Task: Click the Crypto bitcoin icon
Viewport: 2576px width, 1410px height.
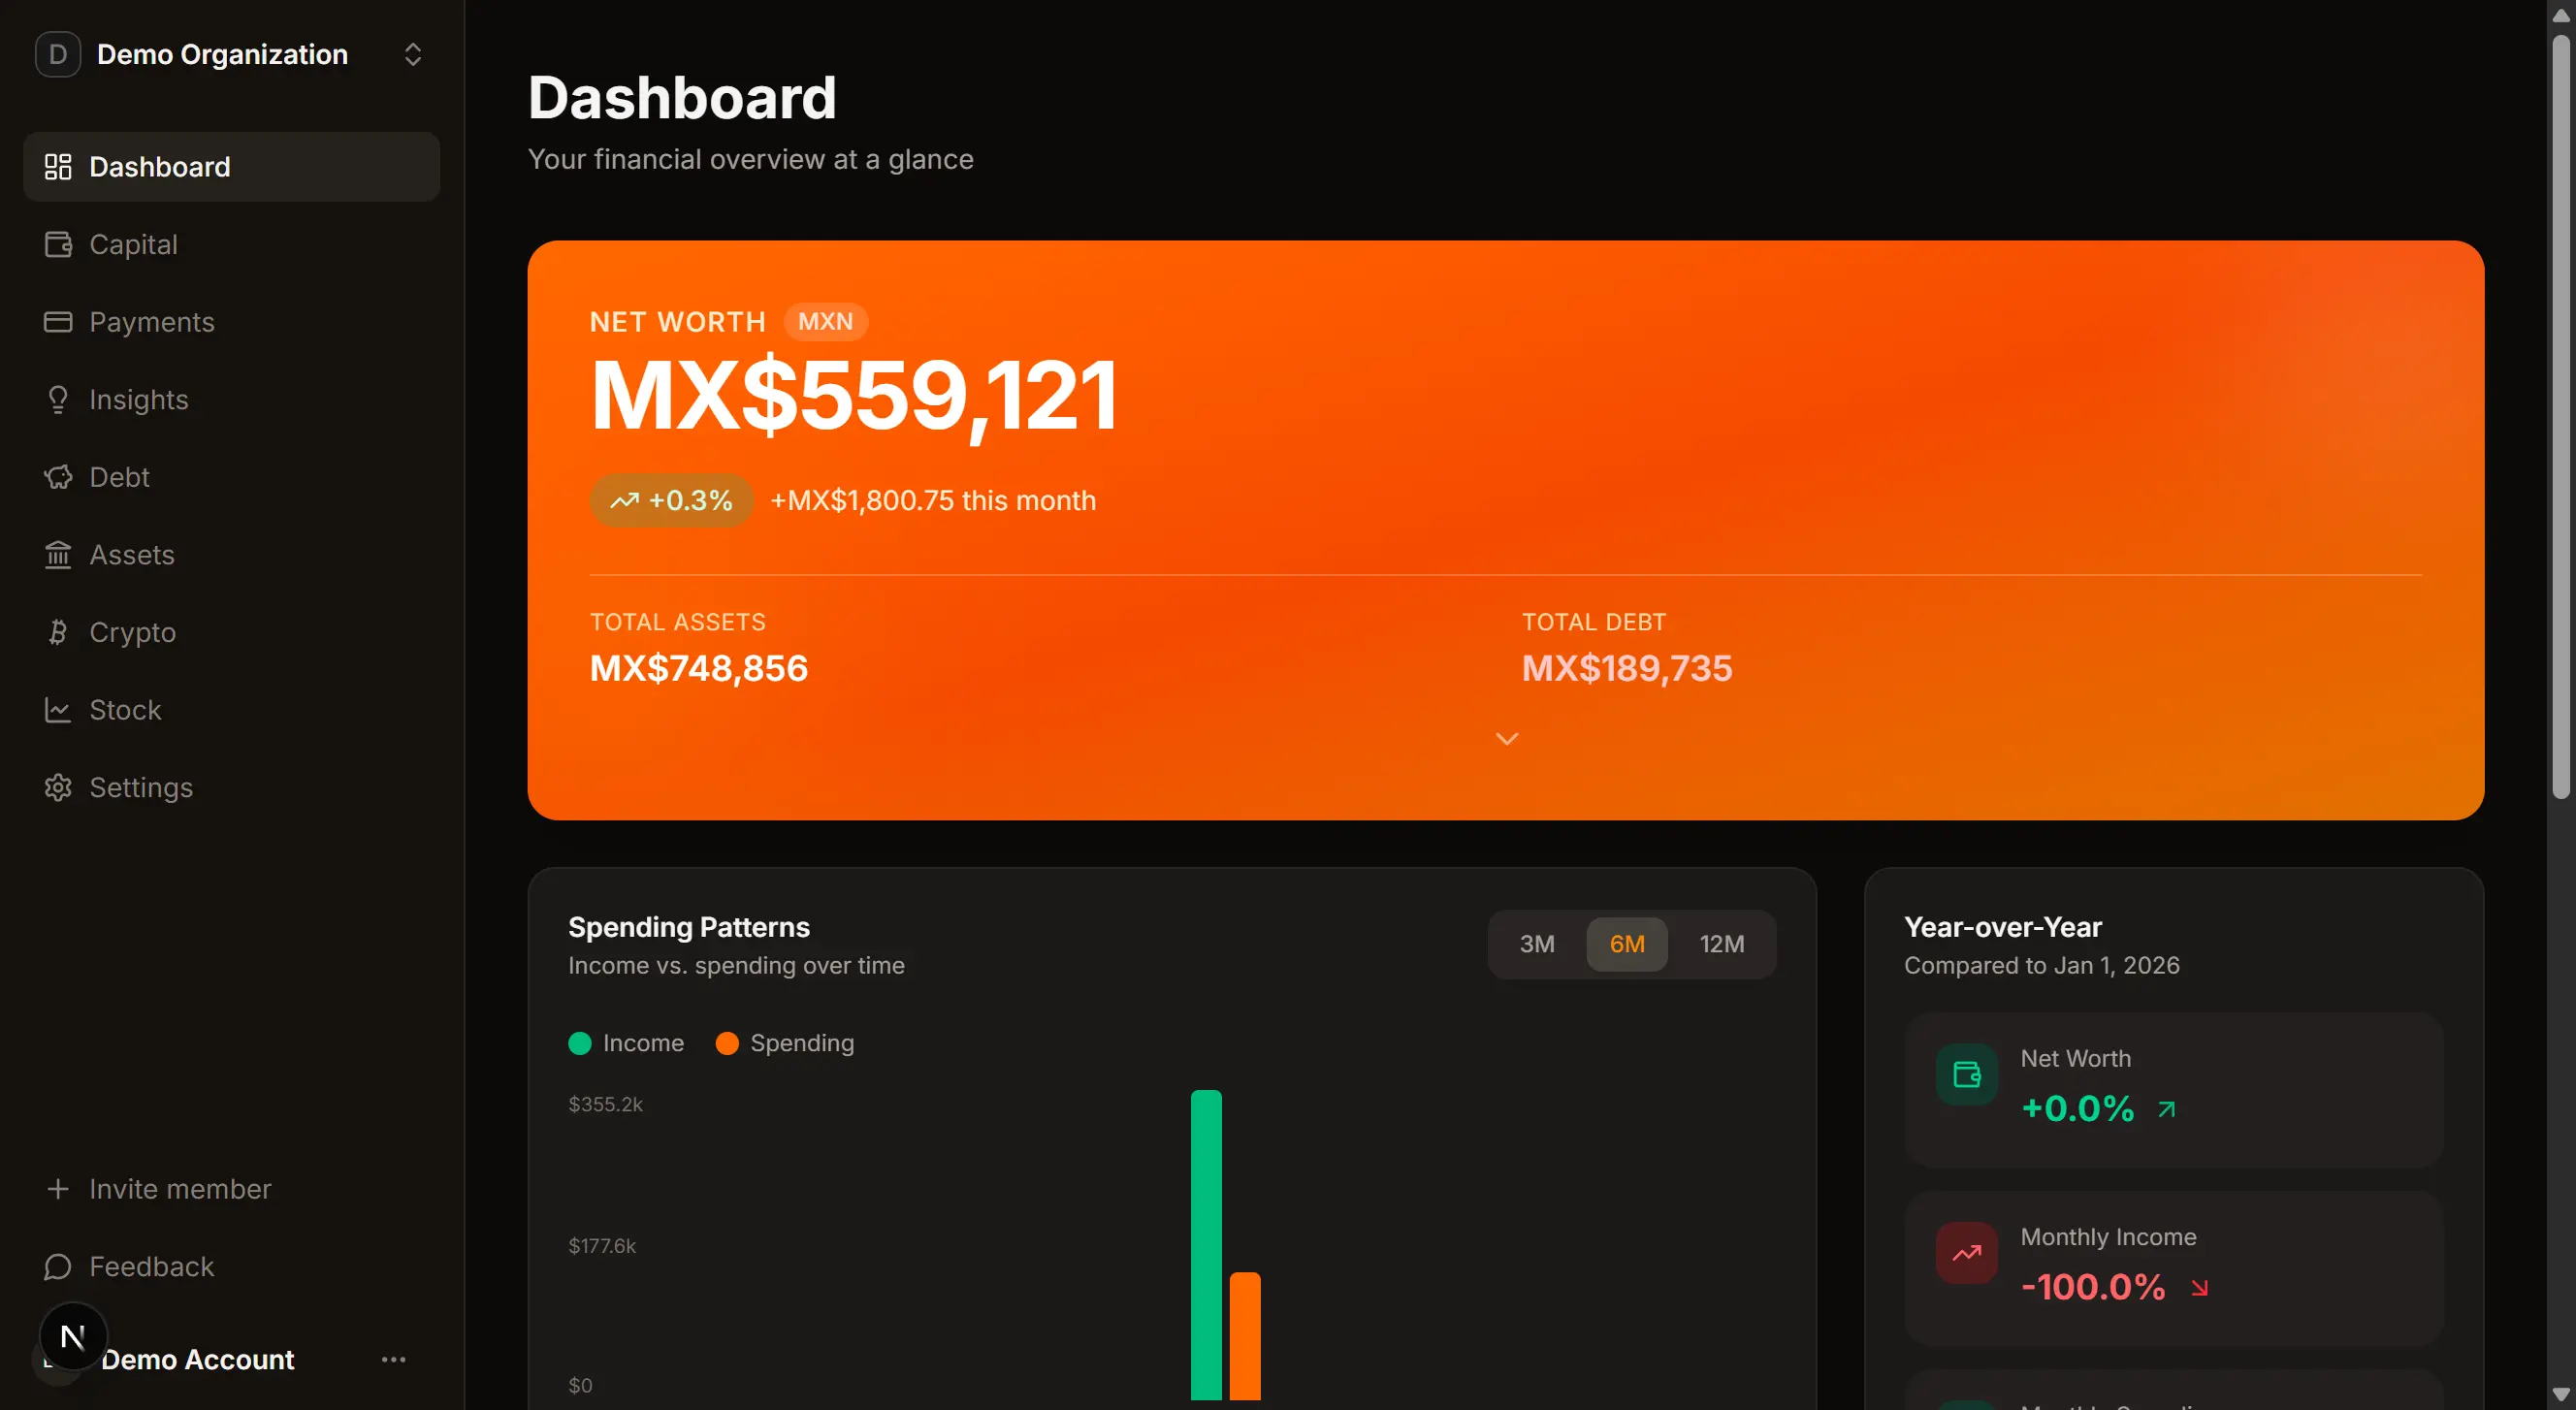Action: pyautogui.click(x=58, y=632)
